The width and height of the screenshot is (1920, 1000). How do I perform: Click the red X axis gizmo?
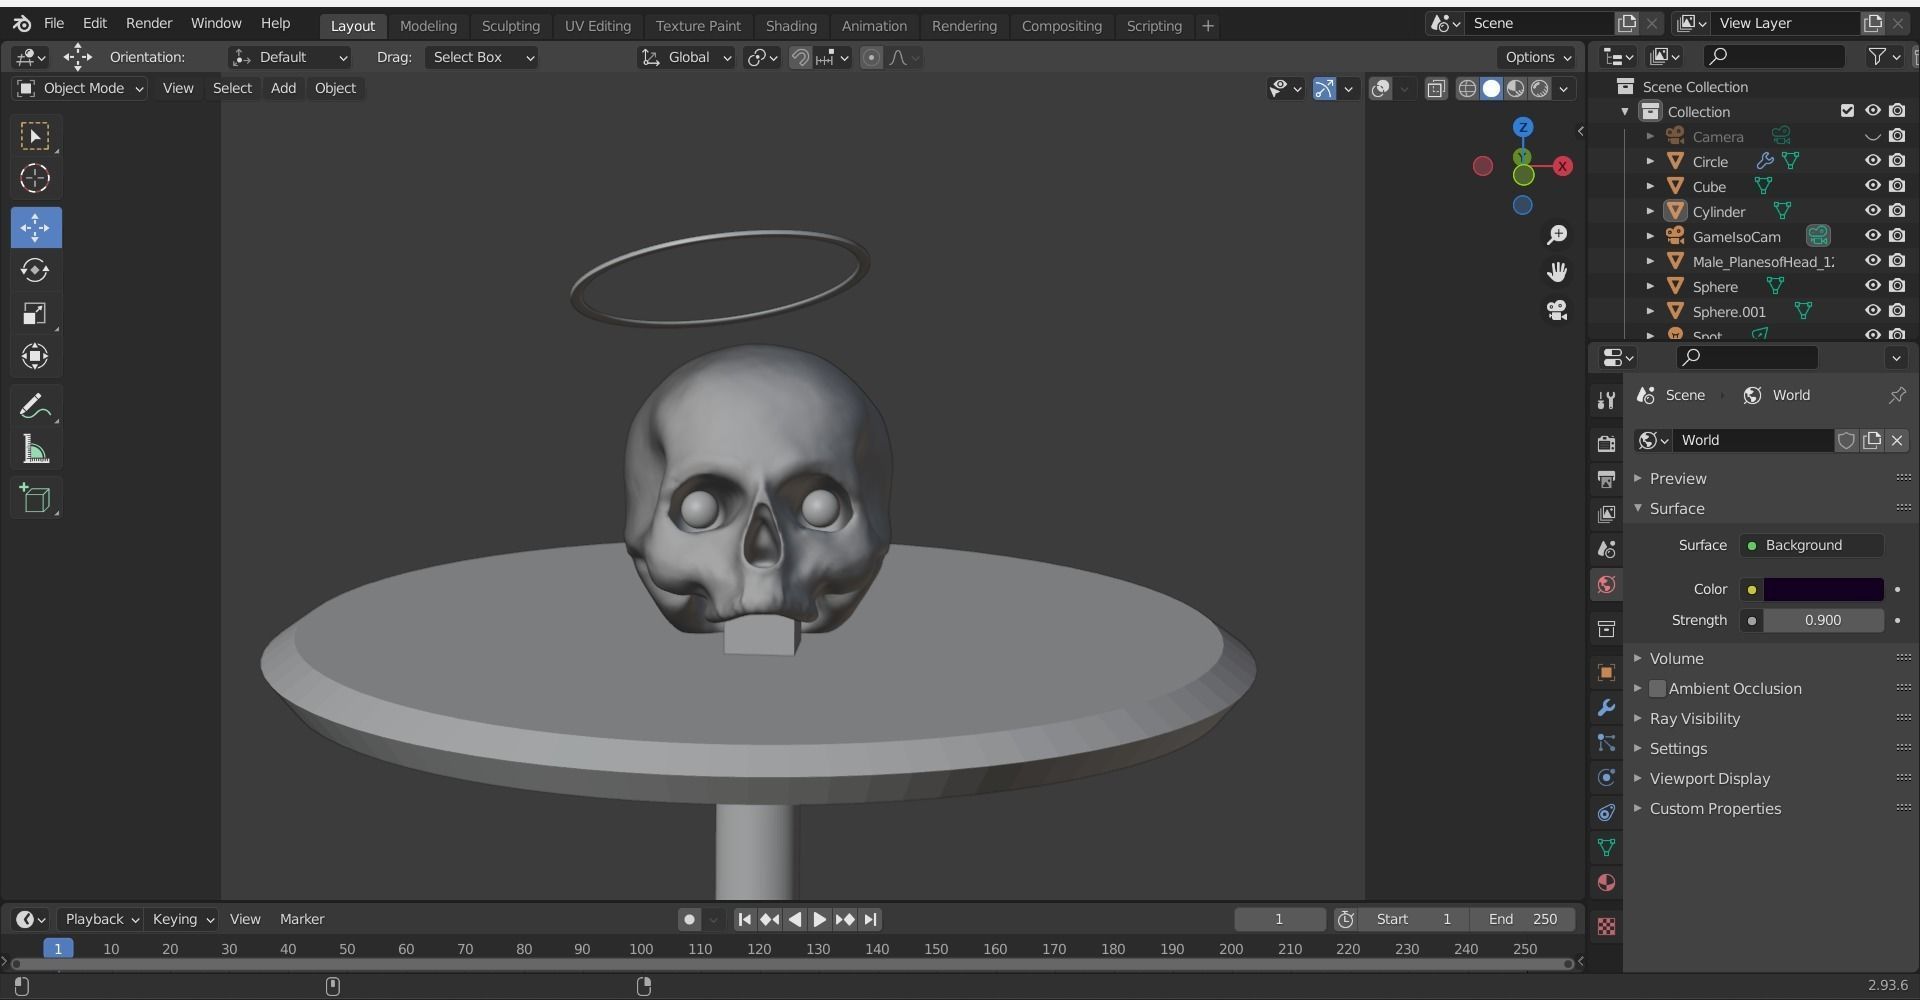pyautogui.click(x=1562, y=166)
